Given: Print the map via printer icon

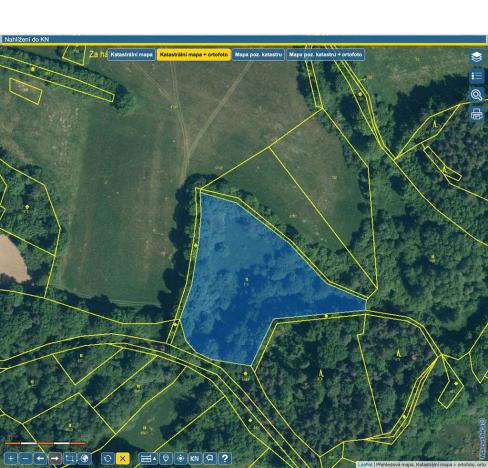Looking at the screenshot, I should point(476,114).
